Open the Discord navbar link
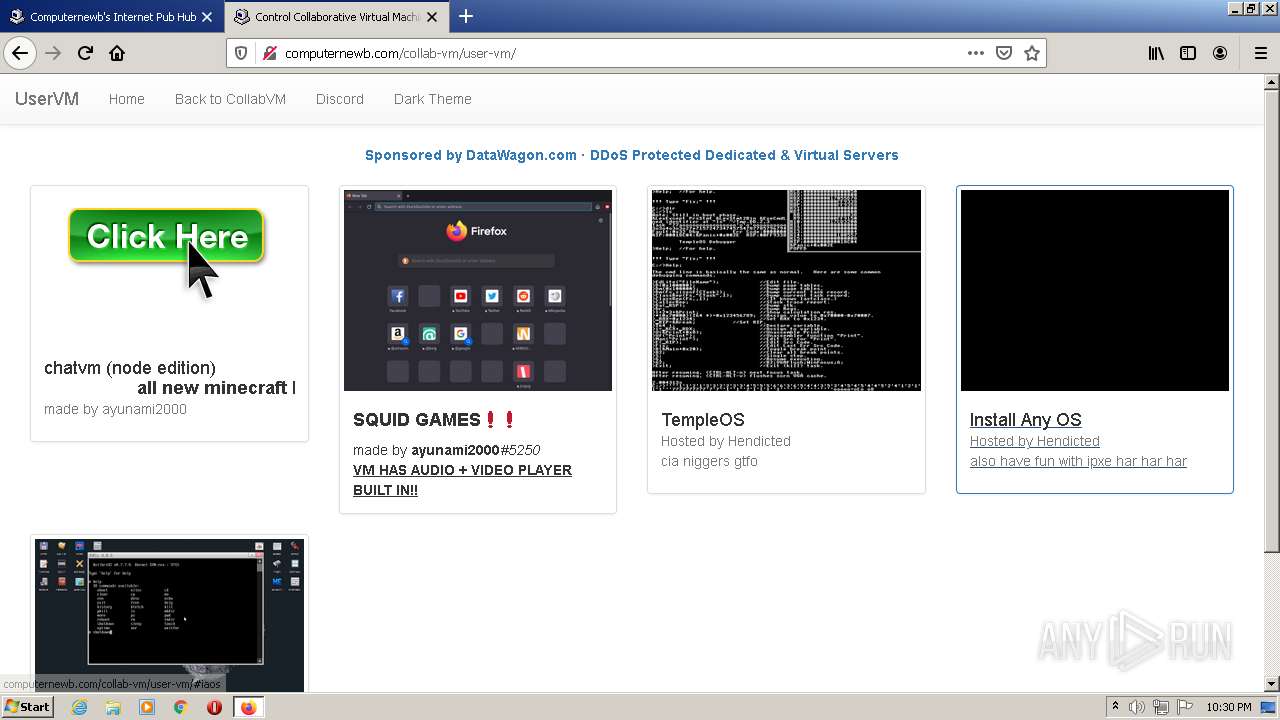This screenshot has width=1280, height=720. click(340, 99)
